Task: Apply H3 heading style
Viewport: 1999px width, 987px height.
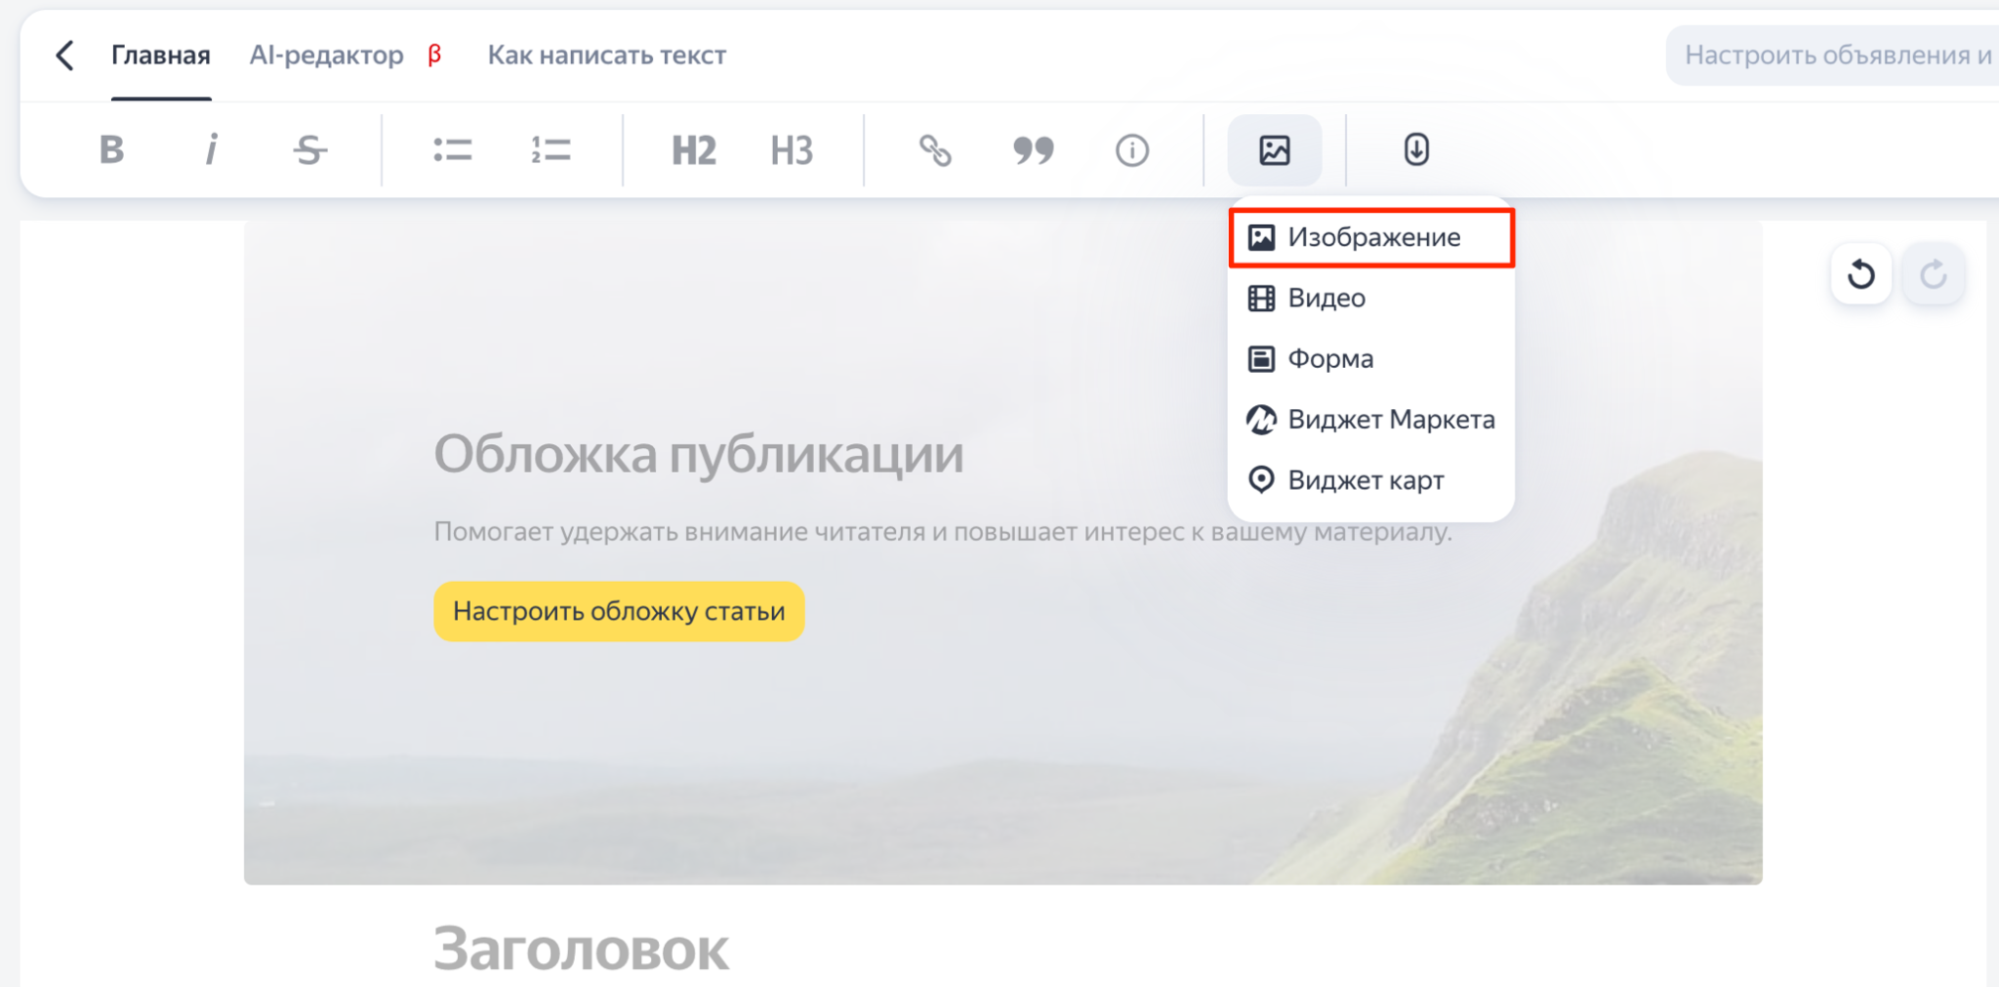Action: [x=792, y=150]
